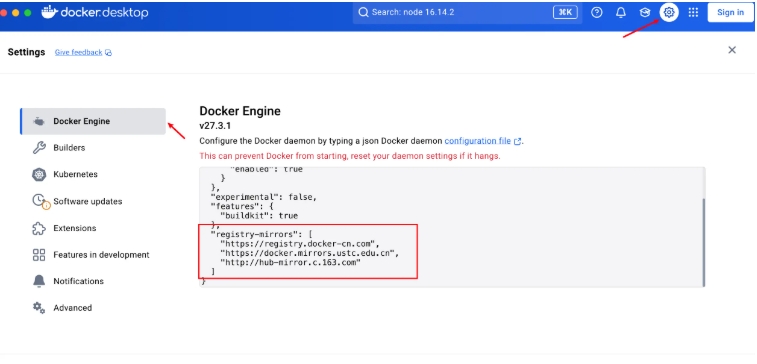This screenshot has height=364, width=757.
Task: Open the settings gear icon in header
Action: tap(669, 13)
